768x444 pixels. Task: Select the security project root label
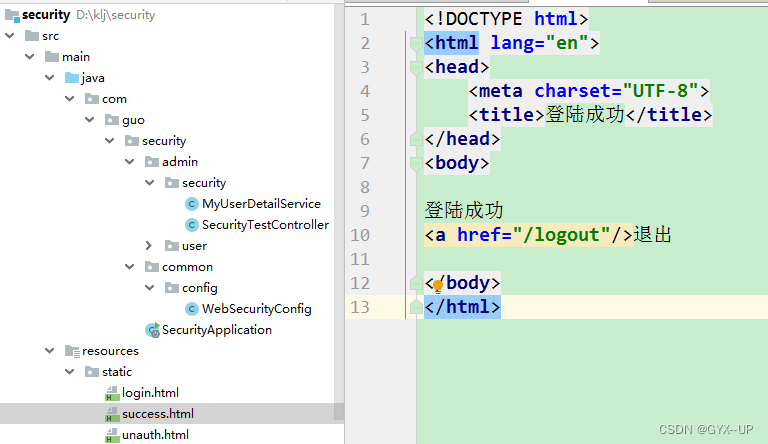click(x=46, y=15)
